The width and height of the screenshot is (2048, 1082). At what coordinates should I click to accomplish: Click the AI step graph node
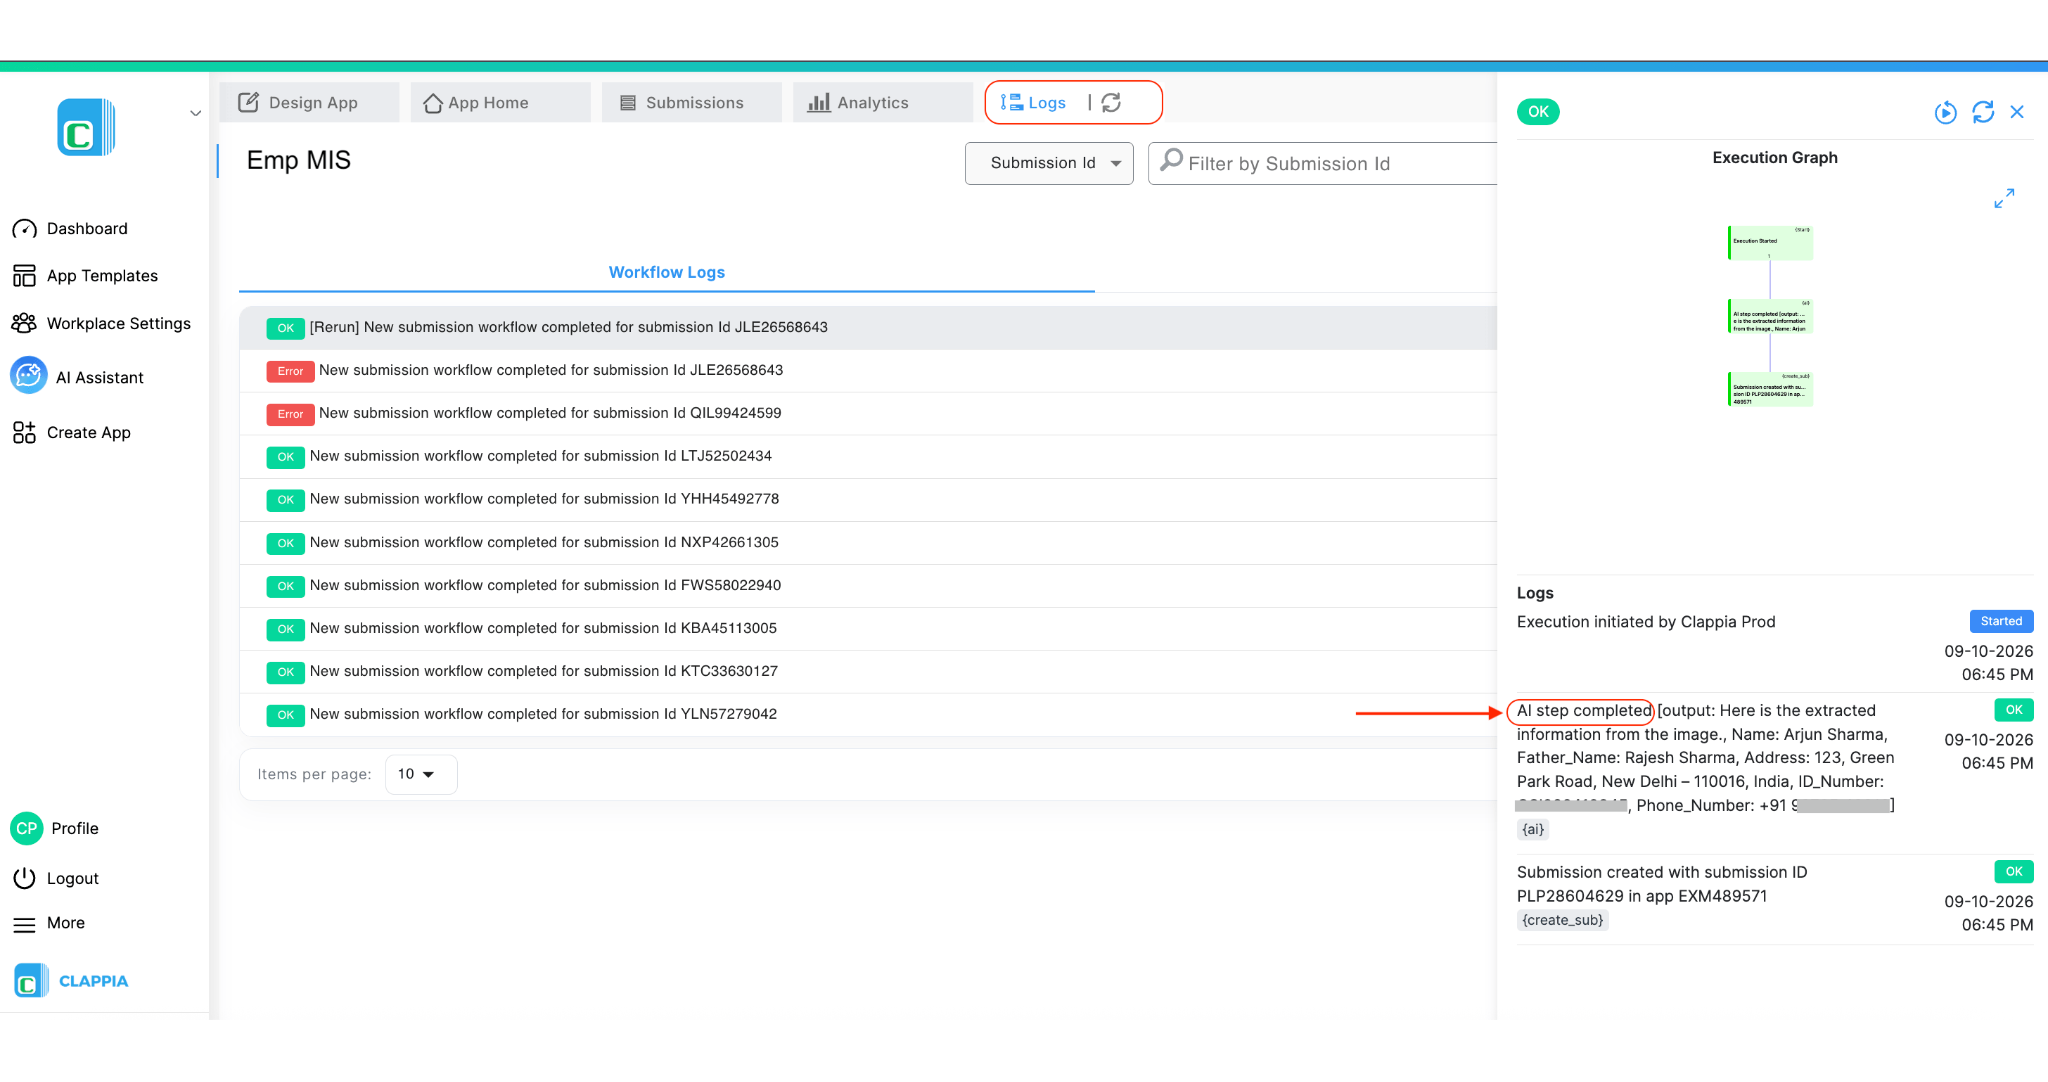1770,316
